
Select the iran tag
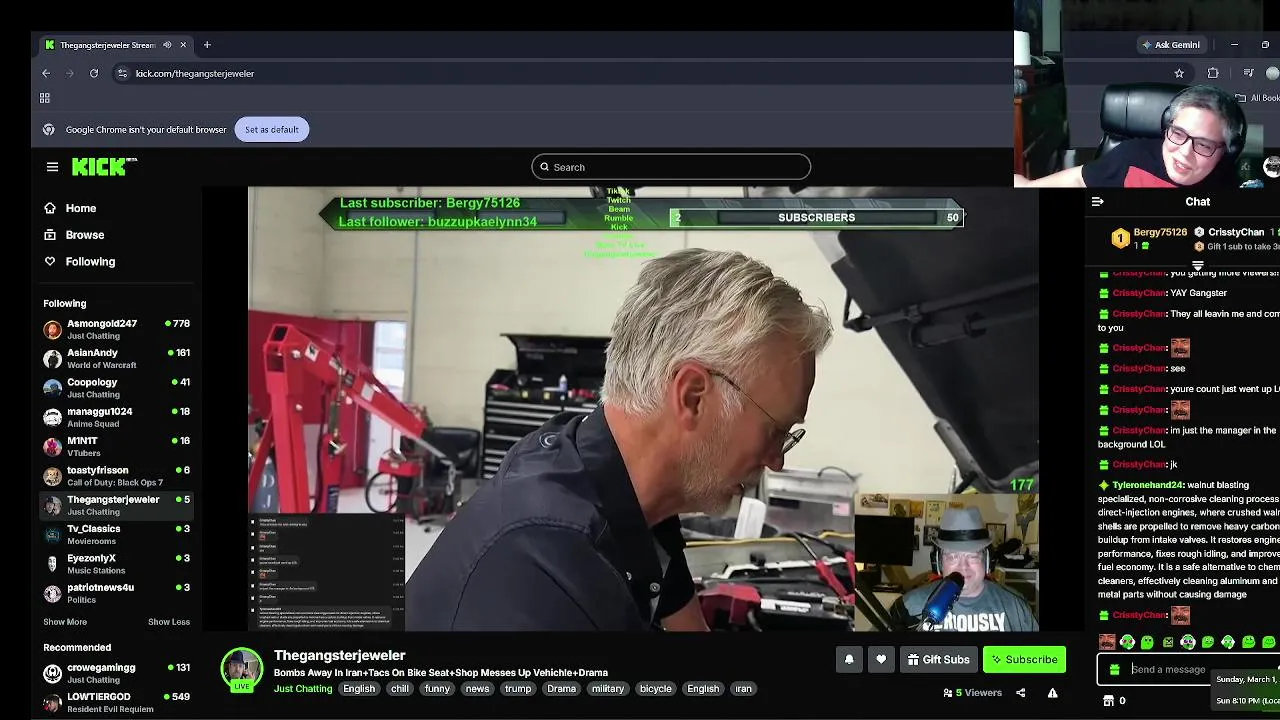(x=743, y=688)
